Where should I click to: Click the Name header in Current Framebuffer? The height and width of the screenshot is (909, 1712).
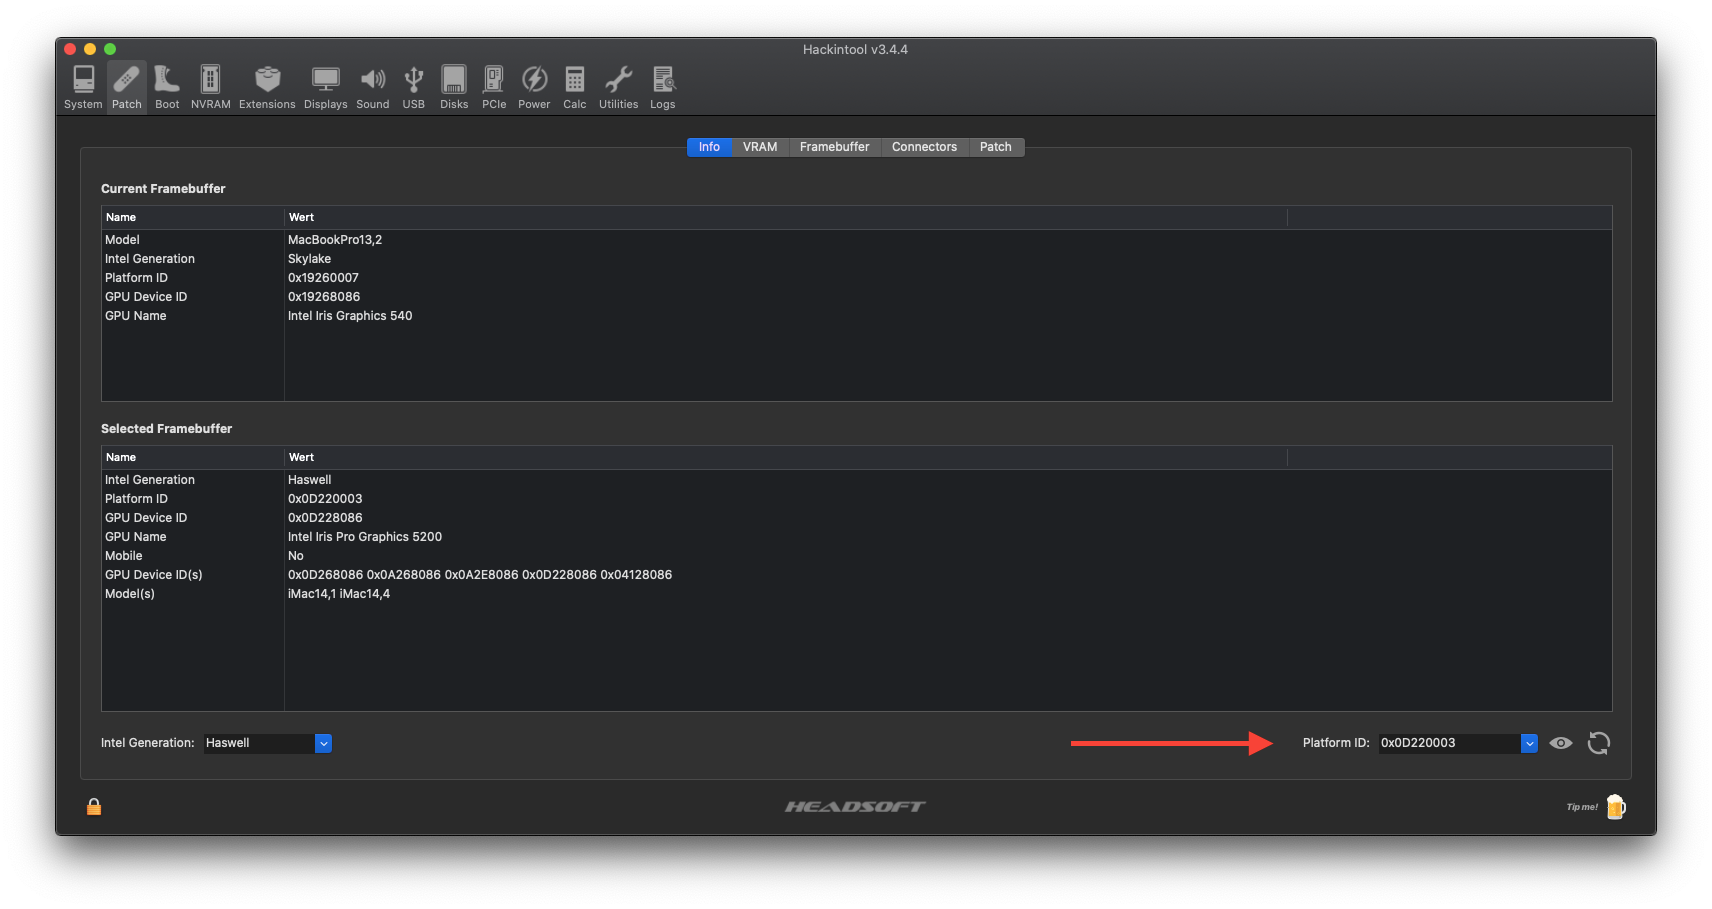tap(193, 217)
